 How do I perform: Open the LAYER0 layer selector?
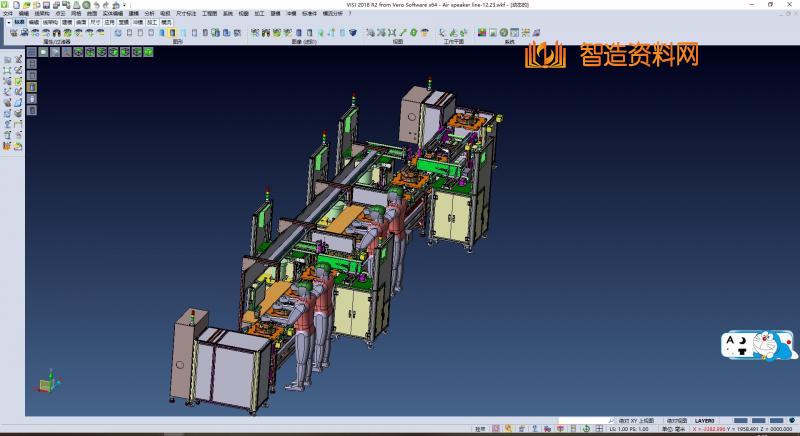pos(704,421)
